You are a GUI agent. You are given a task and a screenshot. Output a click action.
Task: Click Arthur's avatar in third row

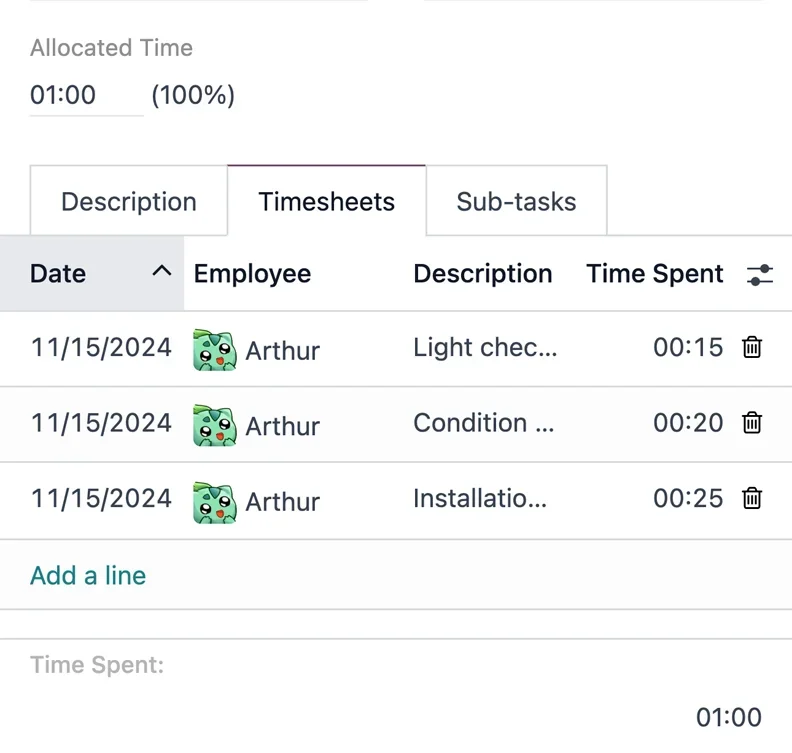214,501
